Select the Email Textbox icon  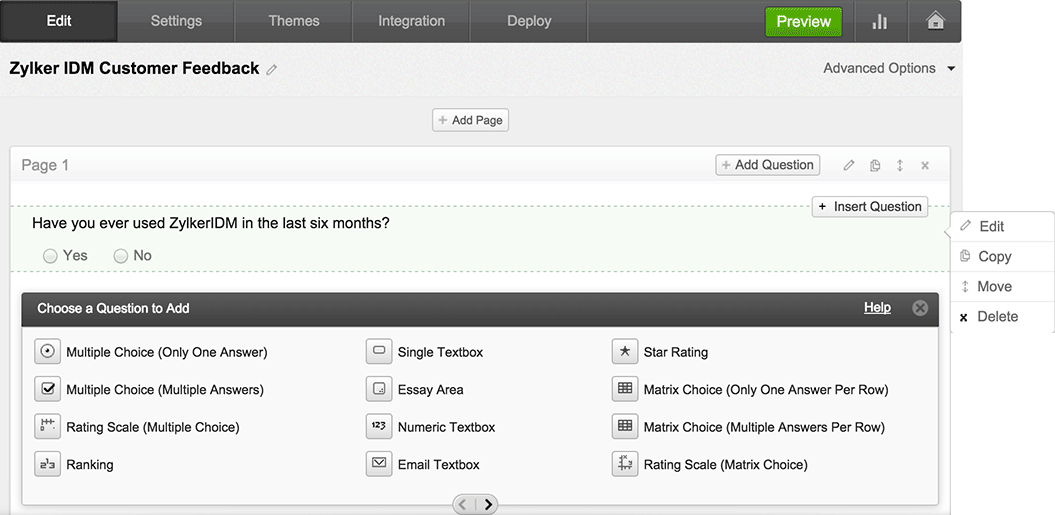click(x=379, y=464)
